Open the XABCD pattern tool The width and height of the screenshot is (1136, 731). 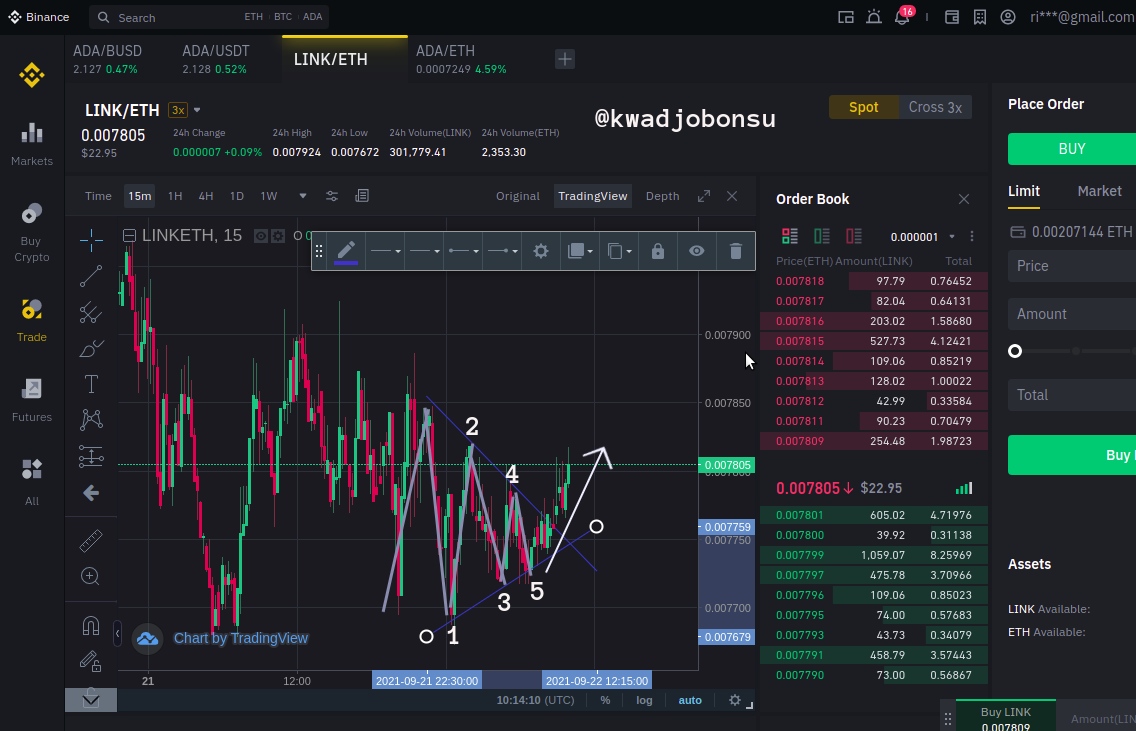click(x=91, y=419)
